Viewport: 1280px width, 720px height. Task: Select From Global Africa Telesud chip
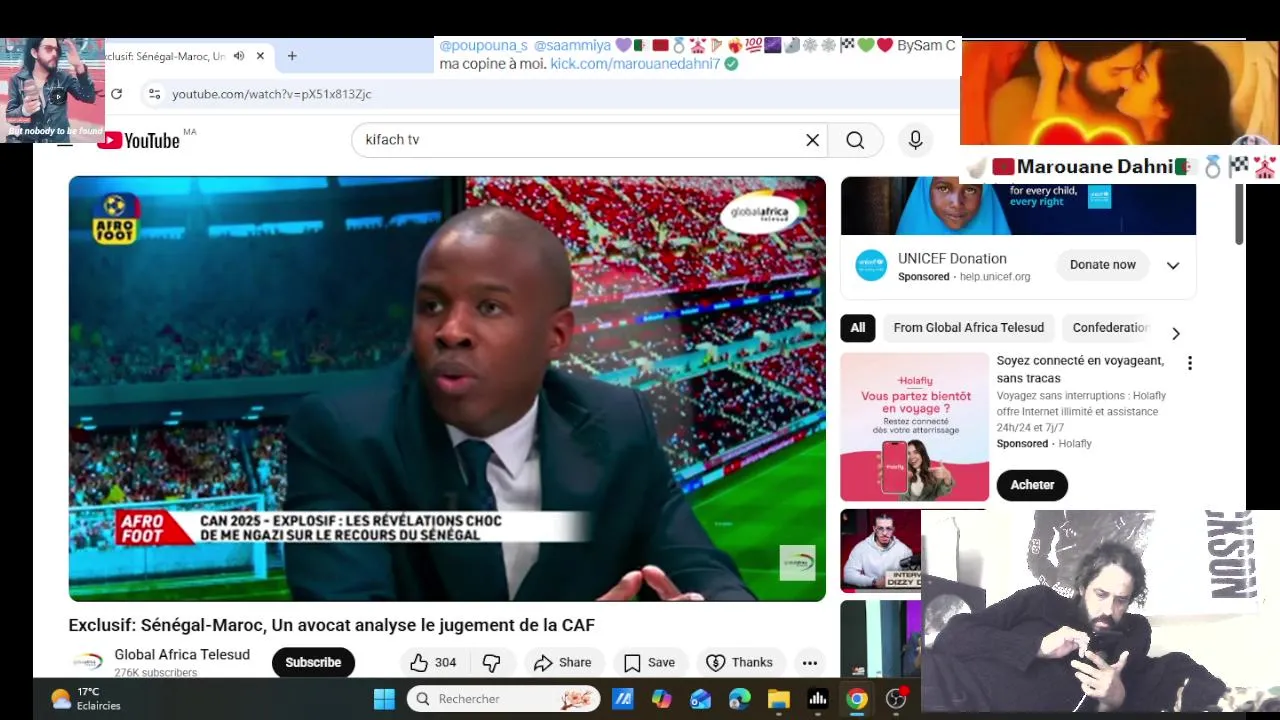click(969, 328)
